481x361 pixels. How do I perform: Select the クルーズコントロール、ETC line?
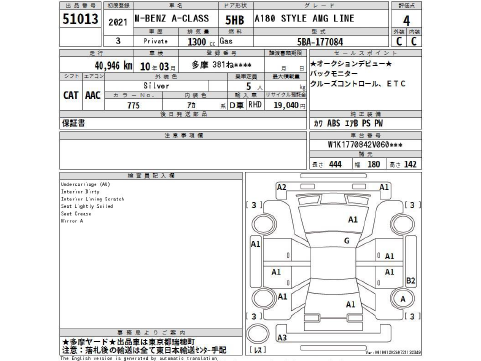pos(358,83)
